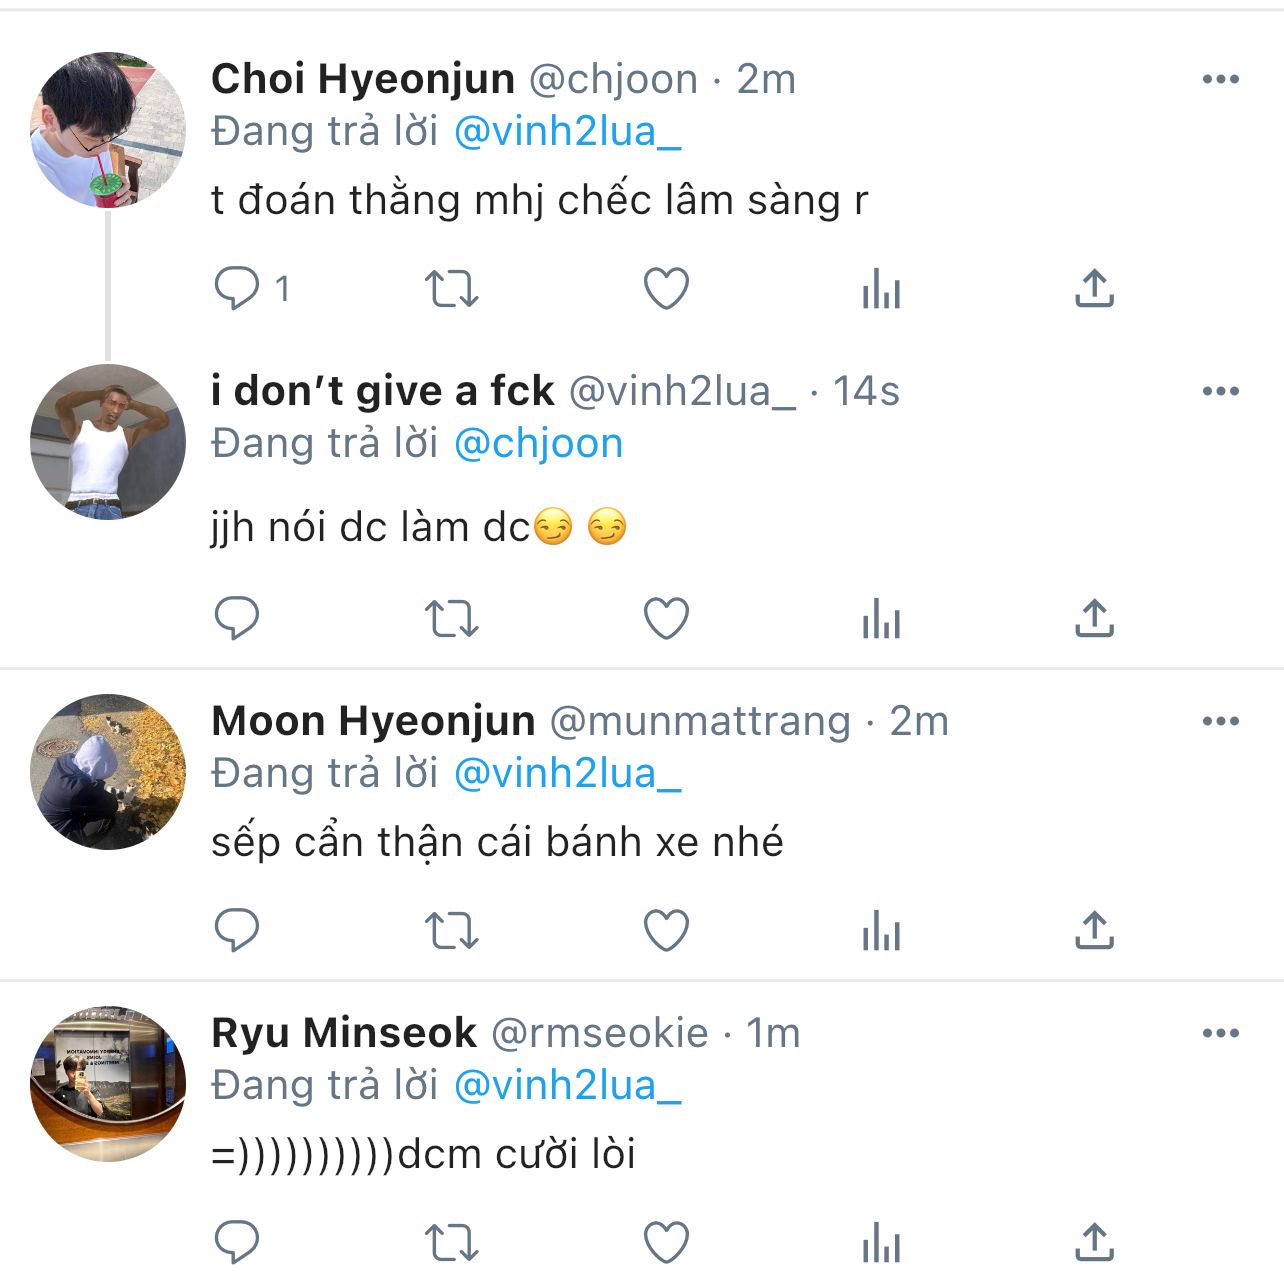Open Moon Hyeonjun's profile picture

coord(108,772)
